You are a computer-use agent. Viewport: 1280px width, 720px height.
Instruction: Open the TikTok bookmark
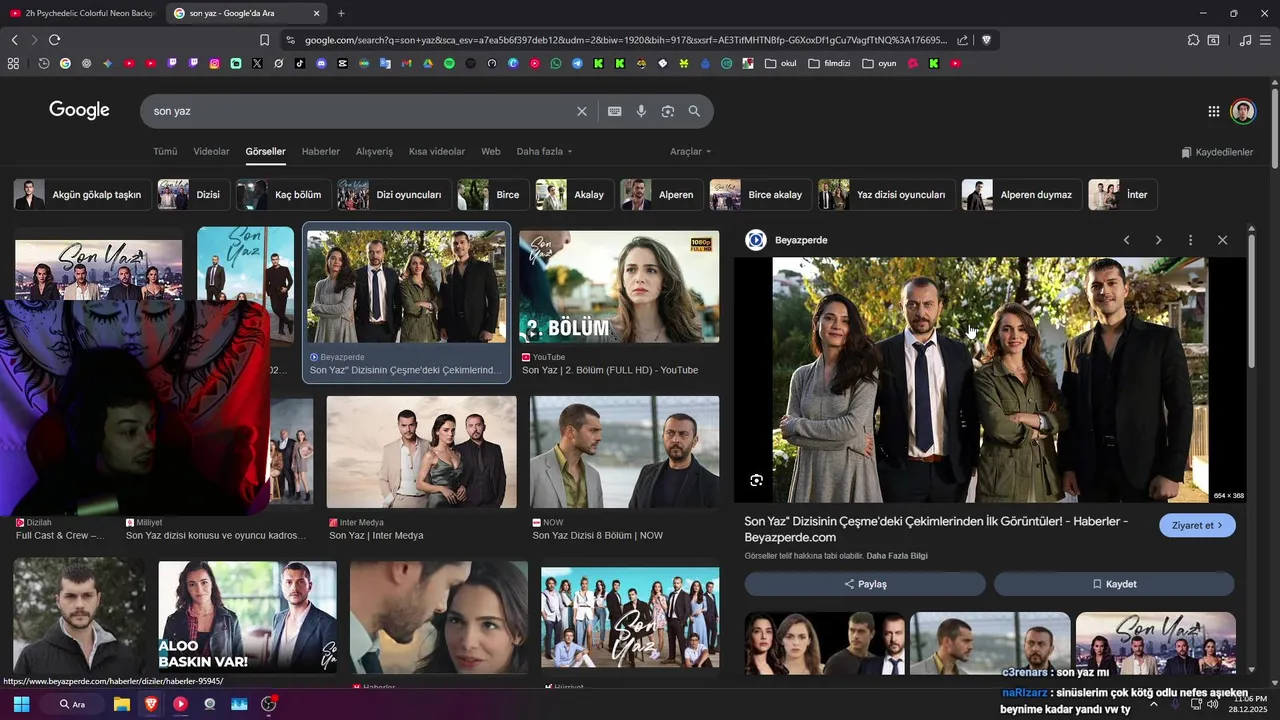click(300, 63)
